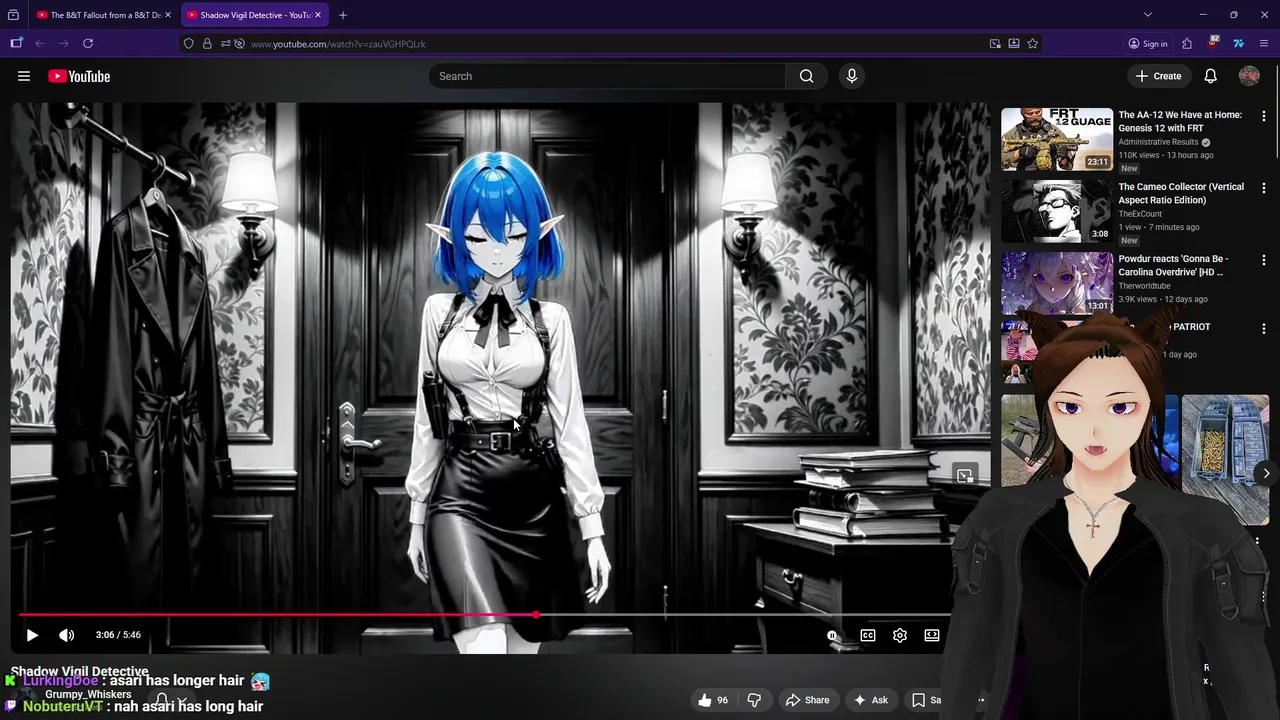
Task: Click the padlock site info icon
Action: click(x=207, y=44)
